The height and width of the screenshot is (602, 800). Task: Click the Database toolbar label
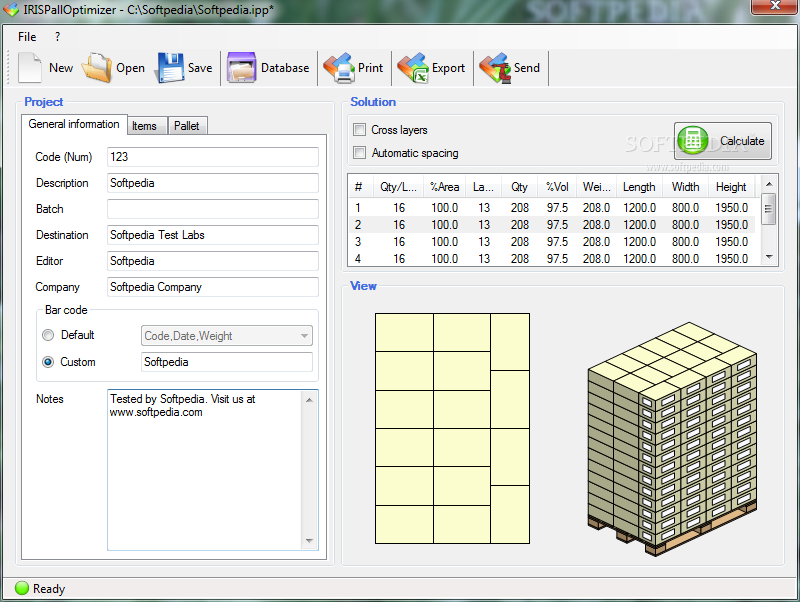tap(285, 68)
